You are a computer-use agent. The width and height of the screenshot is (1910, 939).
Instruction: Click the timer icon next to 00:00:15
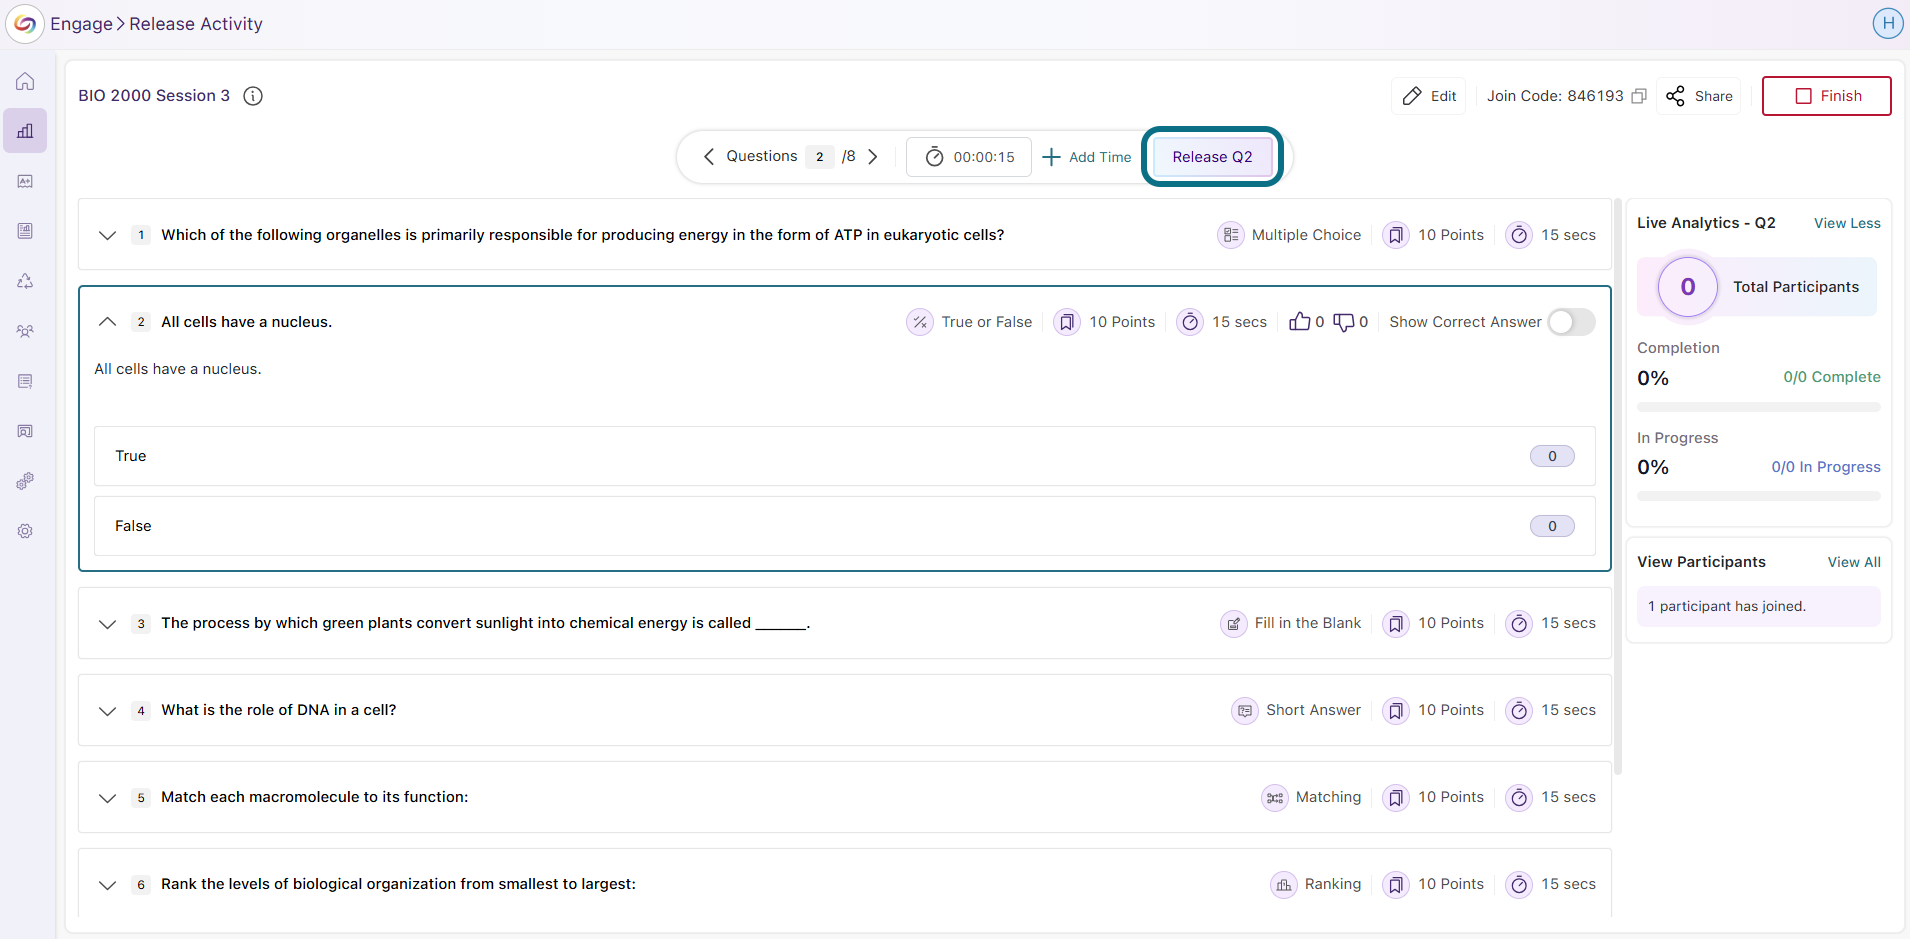coord(934,157)
